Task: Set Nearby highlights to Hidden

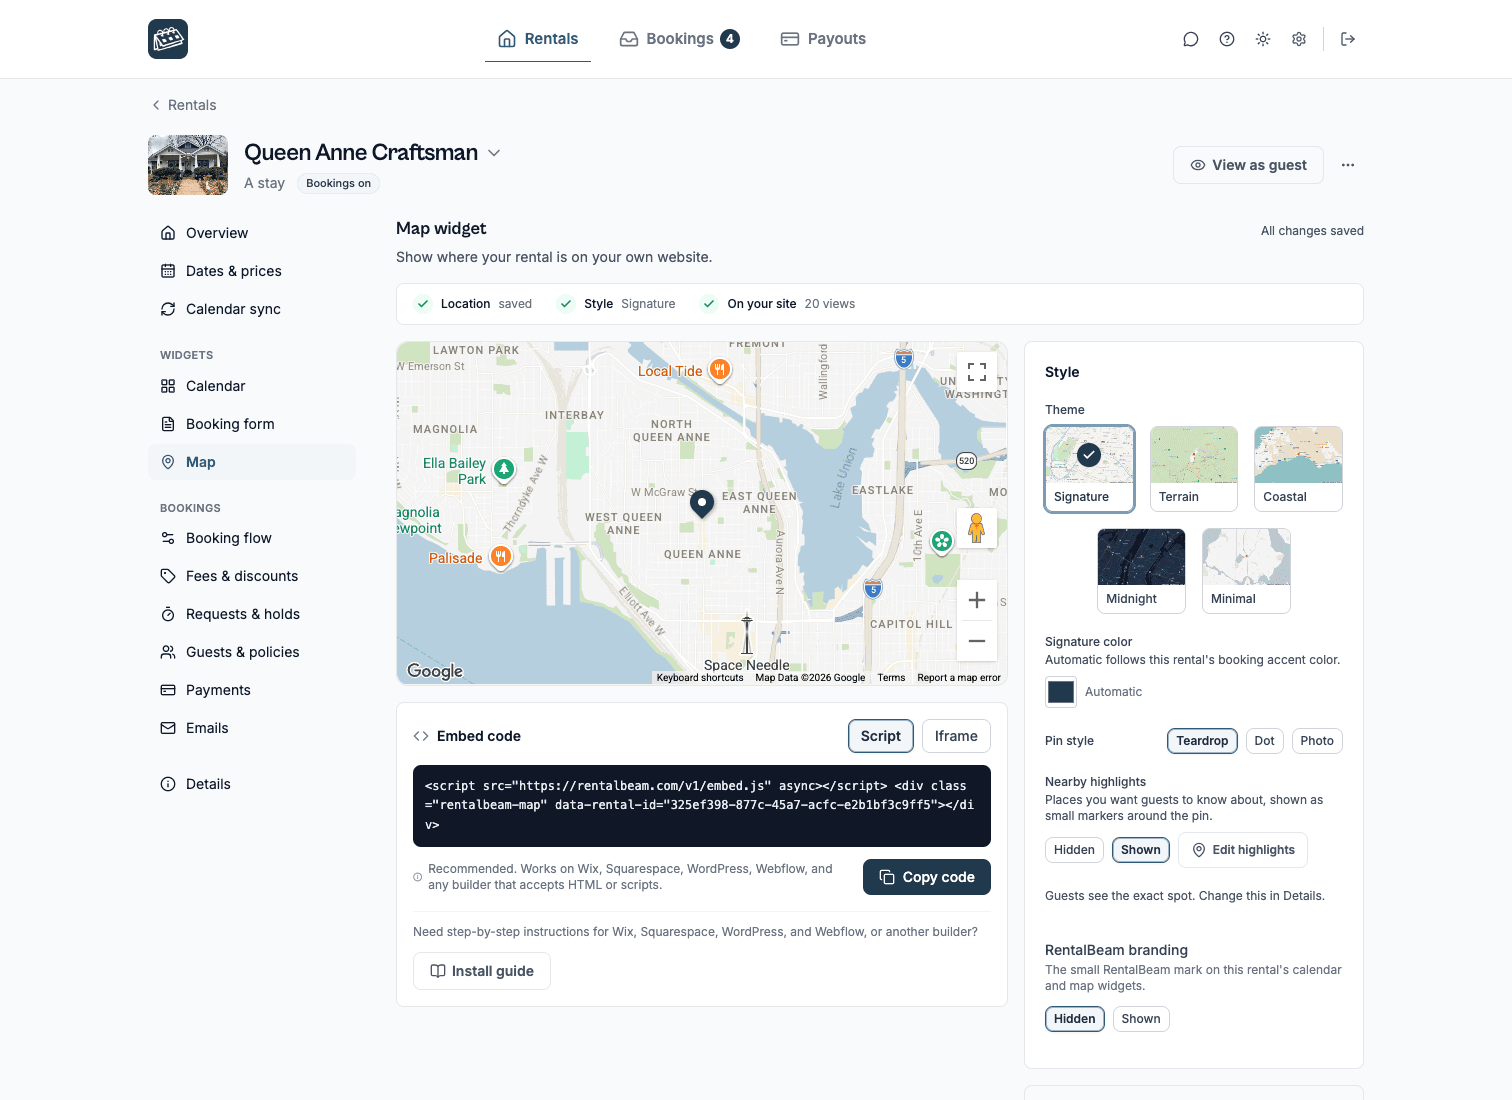Action: point(1074,850)
